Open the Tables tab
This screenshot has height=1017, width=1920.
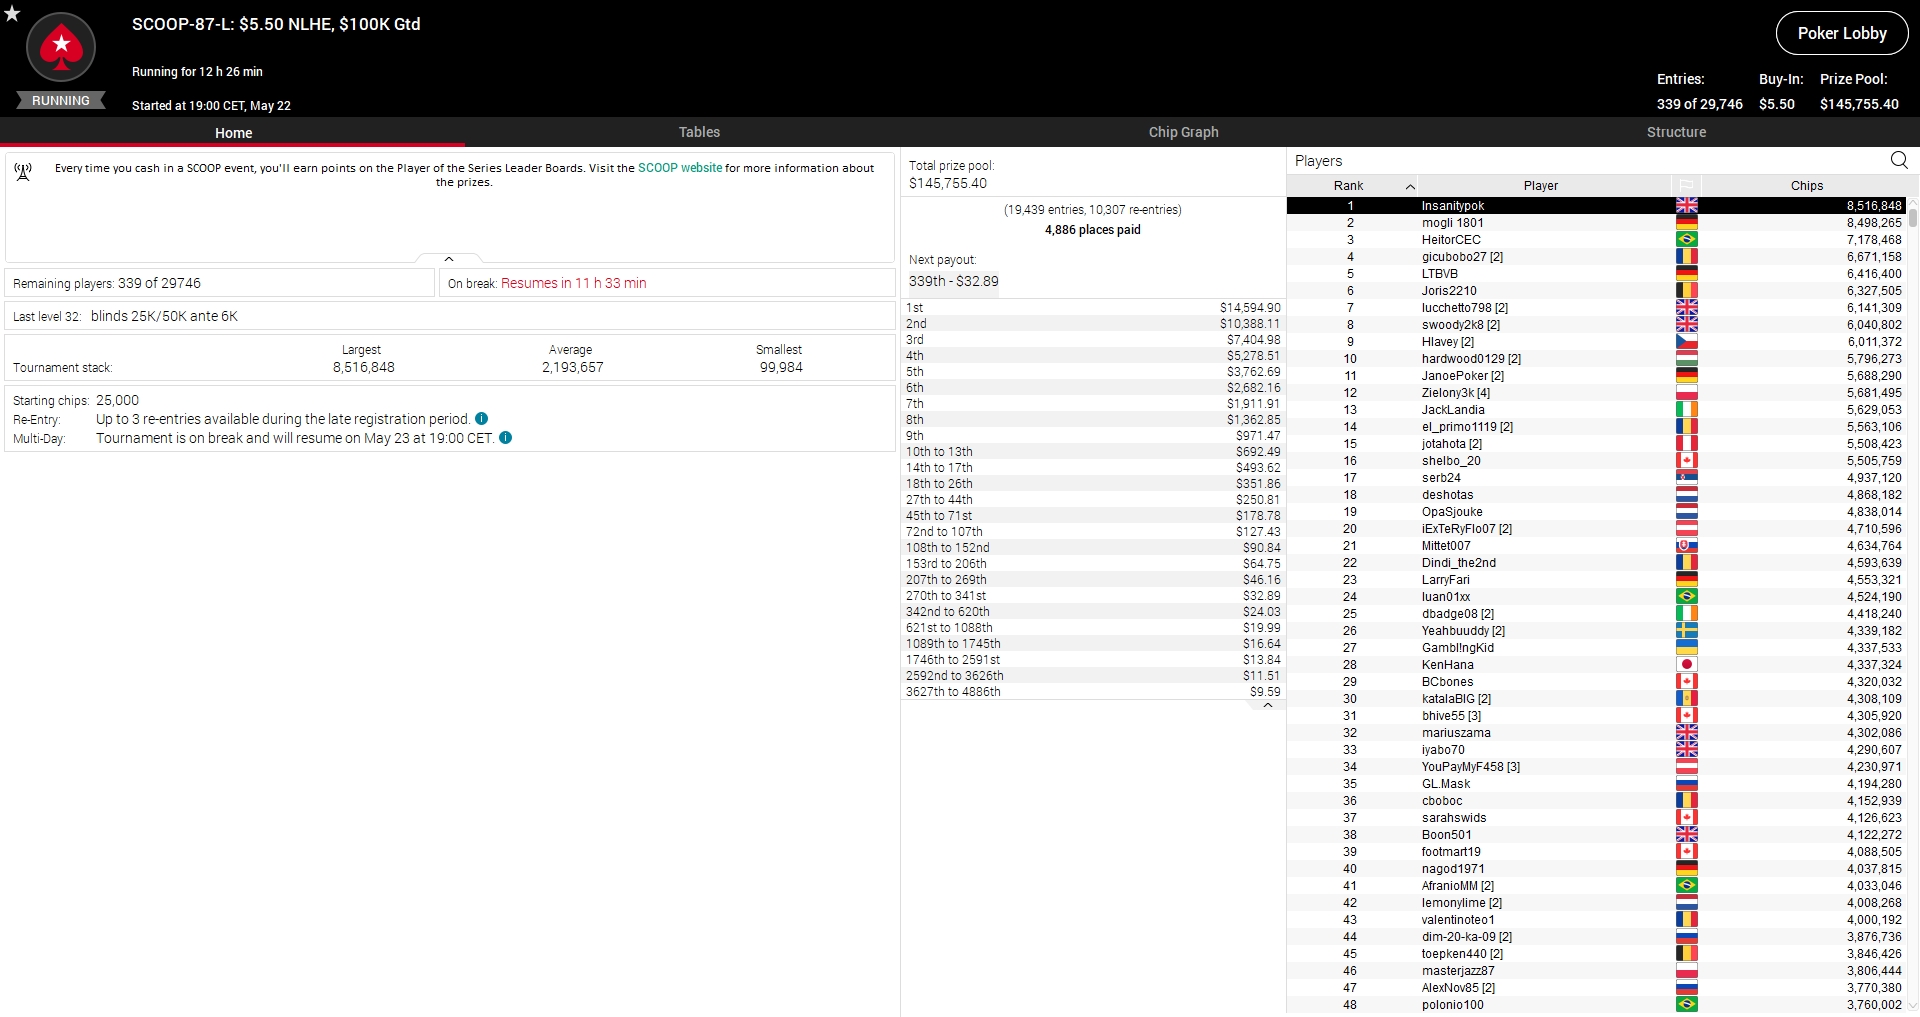coord(699,132)
